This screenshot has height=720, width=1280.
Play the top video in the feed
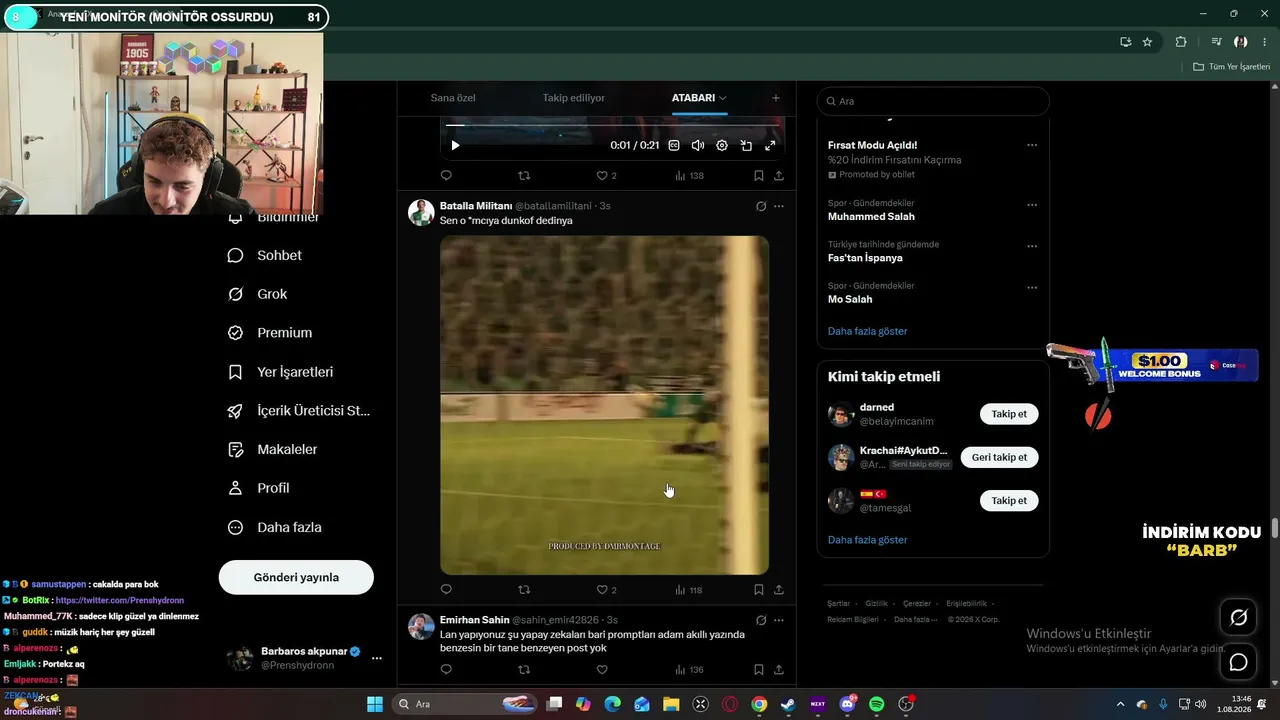[455, 146]
